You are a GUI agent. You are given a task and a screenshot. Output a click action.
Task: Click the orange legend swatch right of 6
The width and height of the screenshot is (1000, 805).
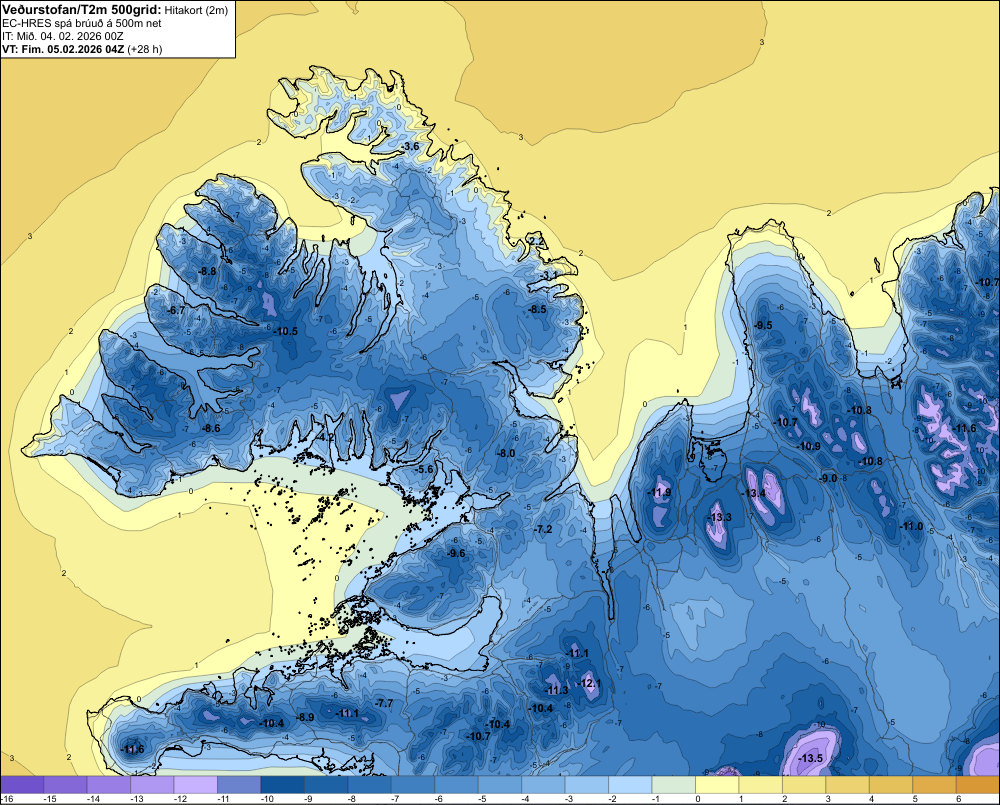click(978, 785)
